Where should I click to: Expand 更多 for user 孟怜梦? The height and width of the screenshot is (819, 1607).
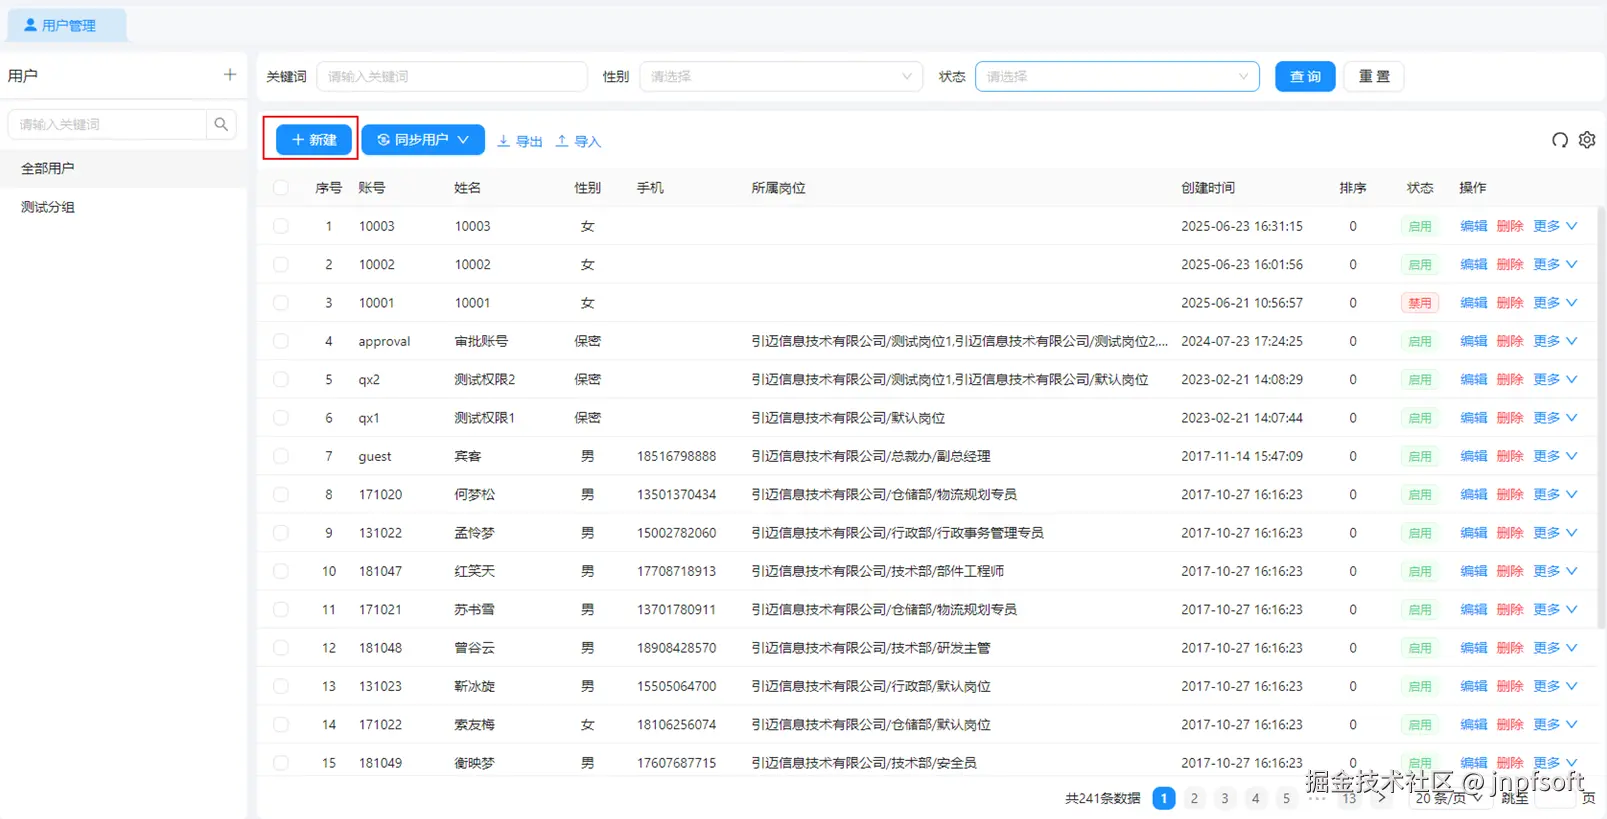pos(1555,533)
